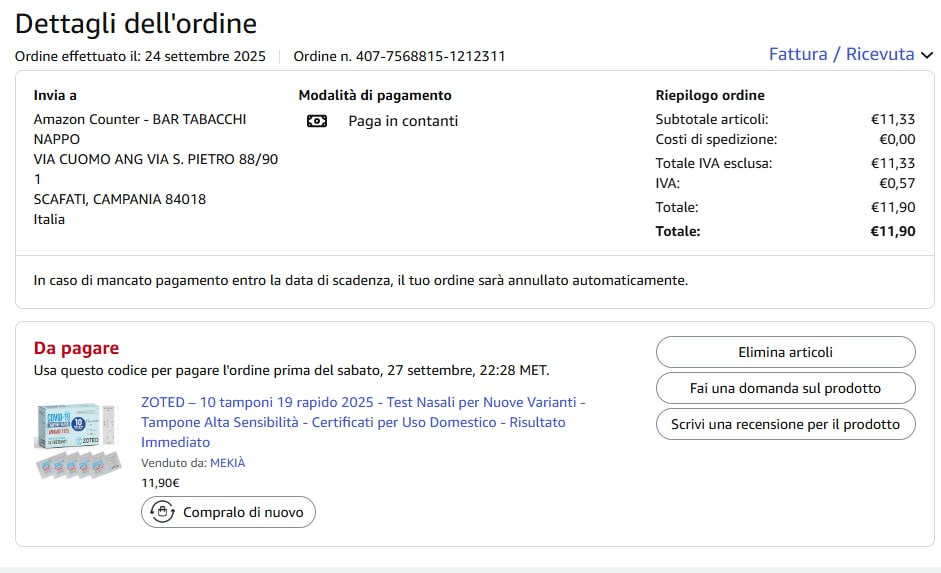The image size is (941, 573).
Task: Click the red Da pagare heading
Action: click(76, 348)
